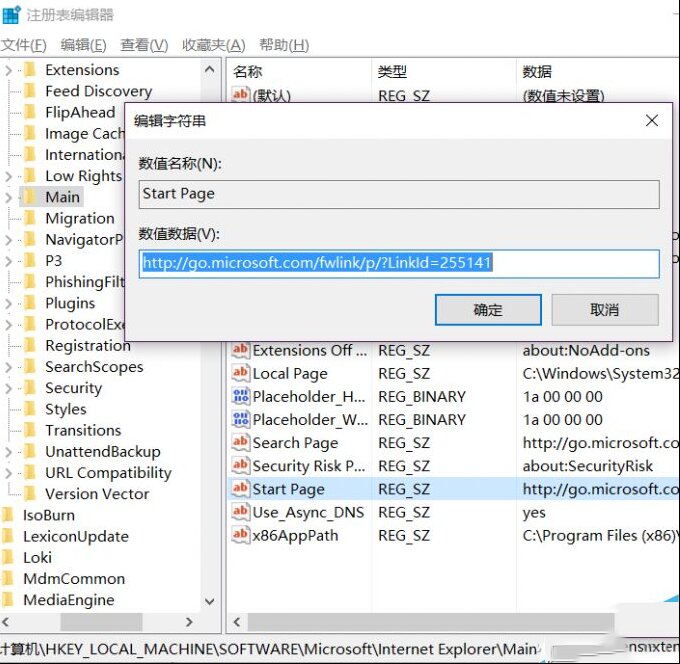
Task: Select the MdmCommon folder icon
Action: pos(8,579)
